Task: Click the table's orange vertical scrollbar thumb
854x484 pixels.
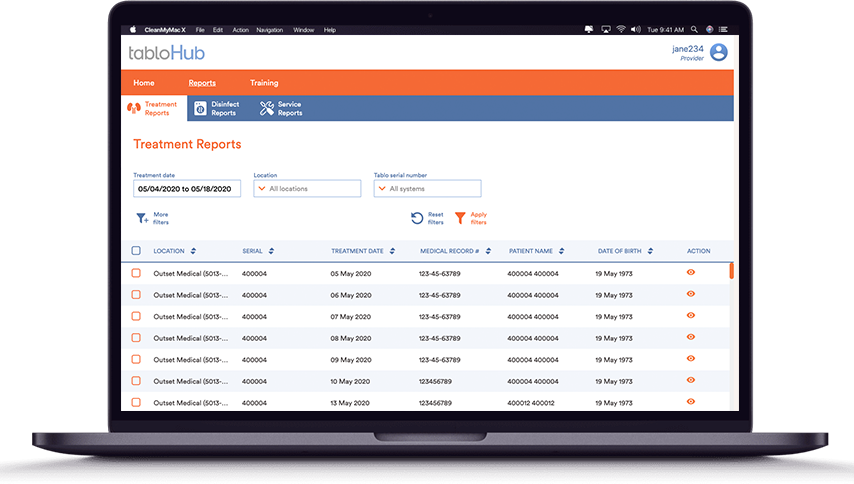Action: [731, 271]
